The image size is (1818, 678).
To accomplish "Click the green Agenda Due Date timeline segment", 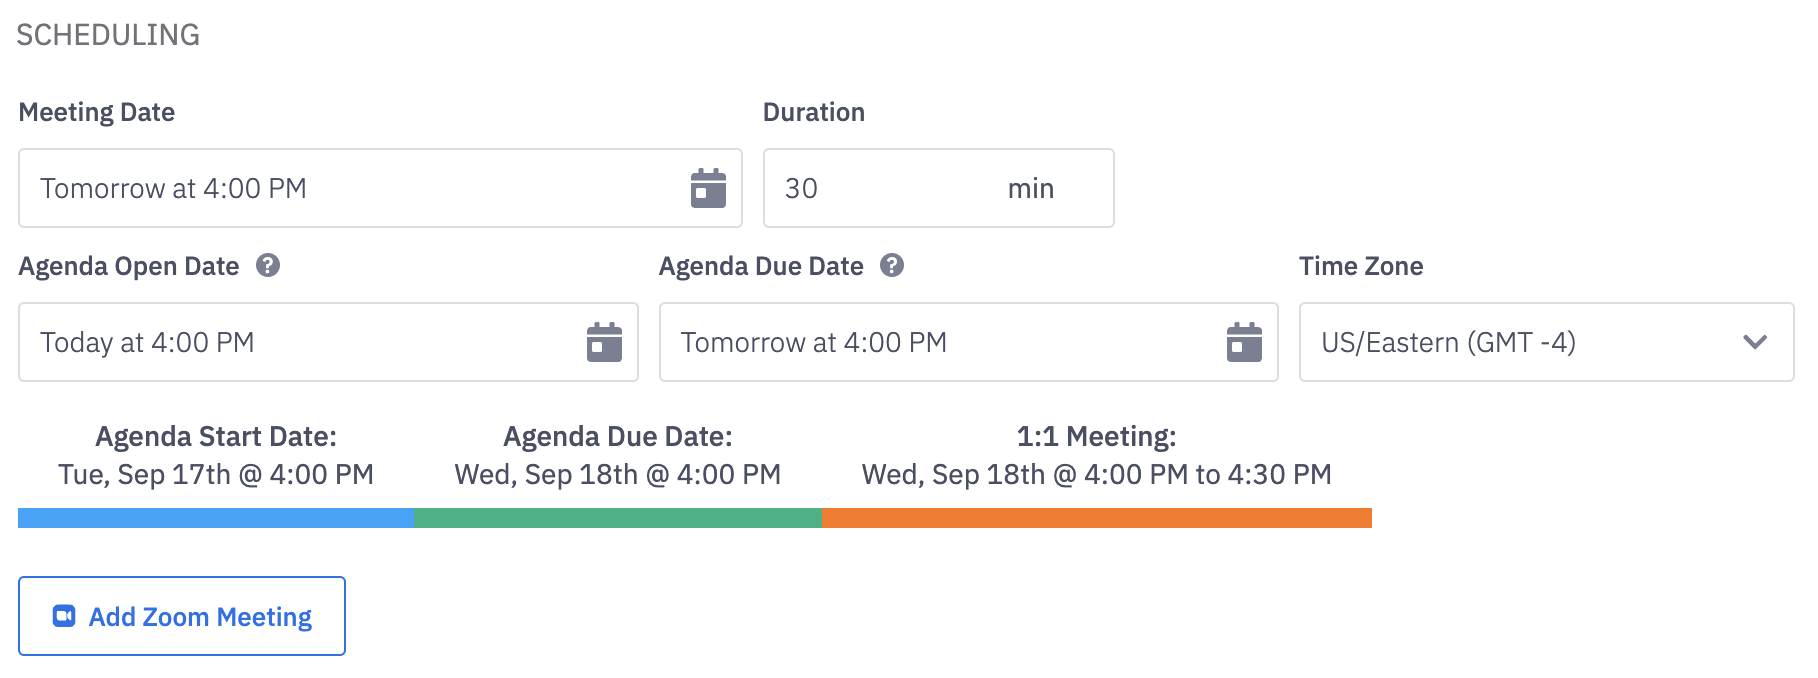I will pyautogui.click(x=617, y=517).
